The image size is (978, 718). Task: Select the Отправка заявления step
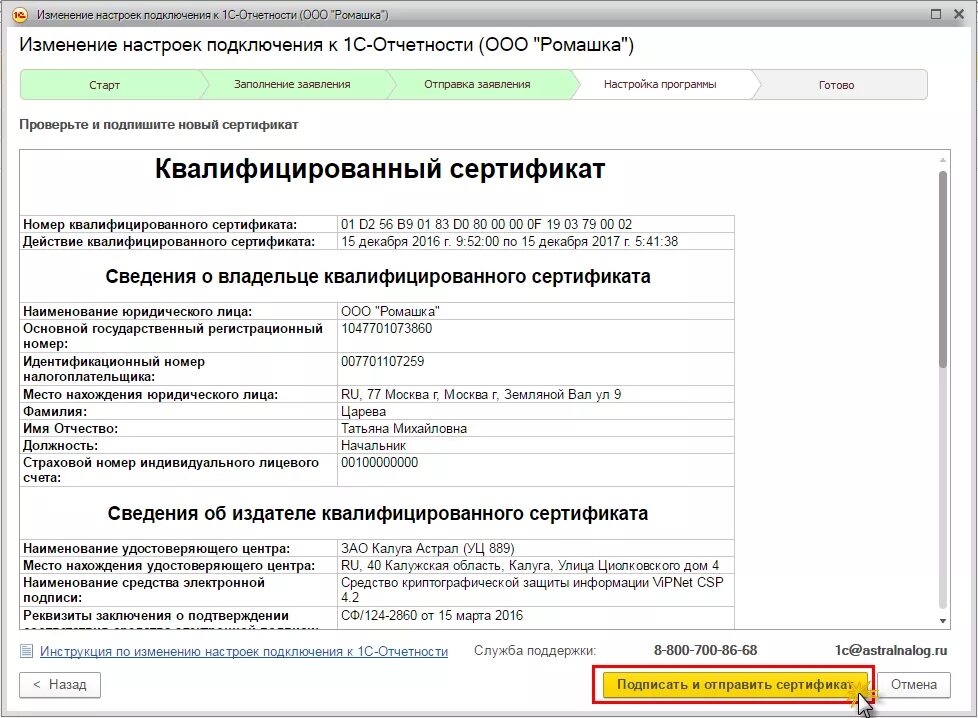477,84
